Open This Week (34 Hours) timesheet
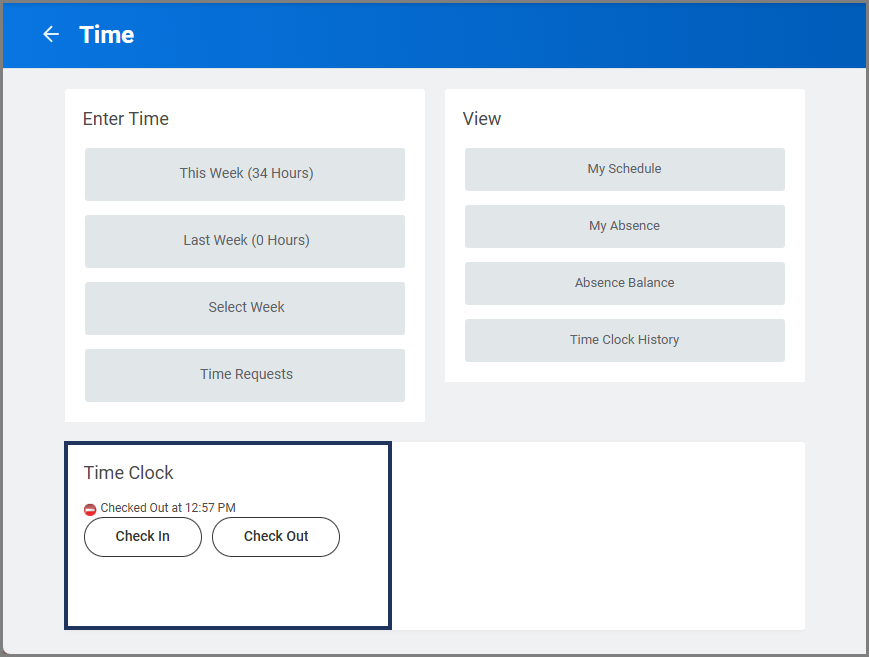This screenshot has width=869, height=657. (x=245, y=174)
